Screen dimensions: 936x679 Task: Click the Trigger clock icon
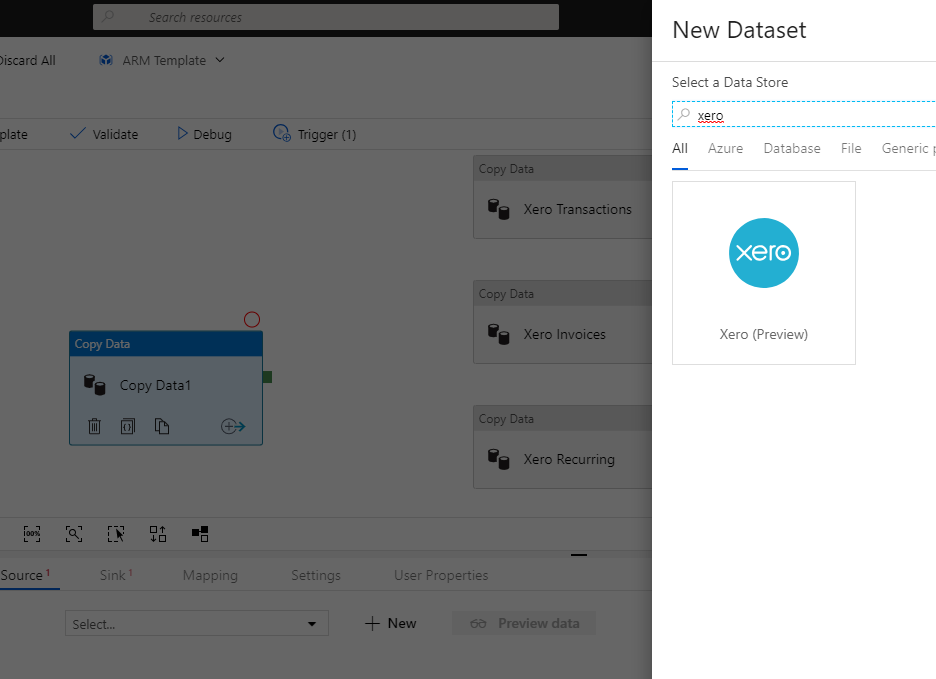point(282,133)
